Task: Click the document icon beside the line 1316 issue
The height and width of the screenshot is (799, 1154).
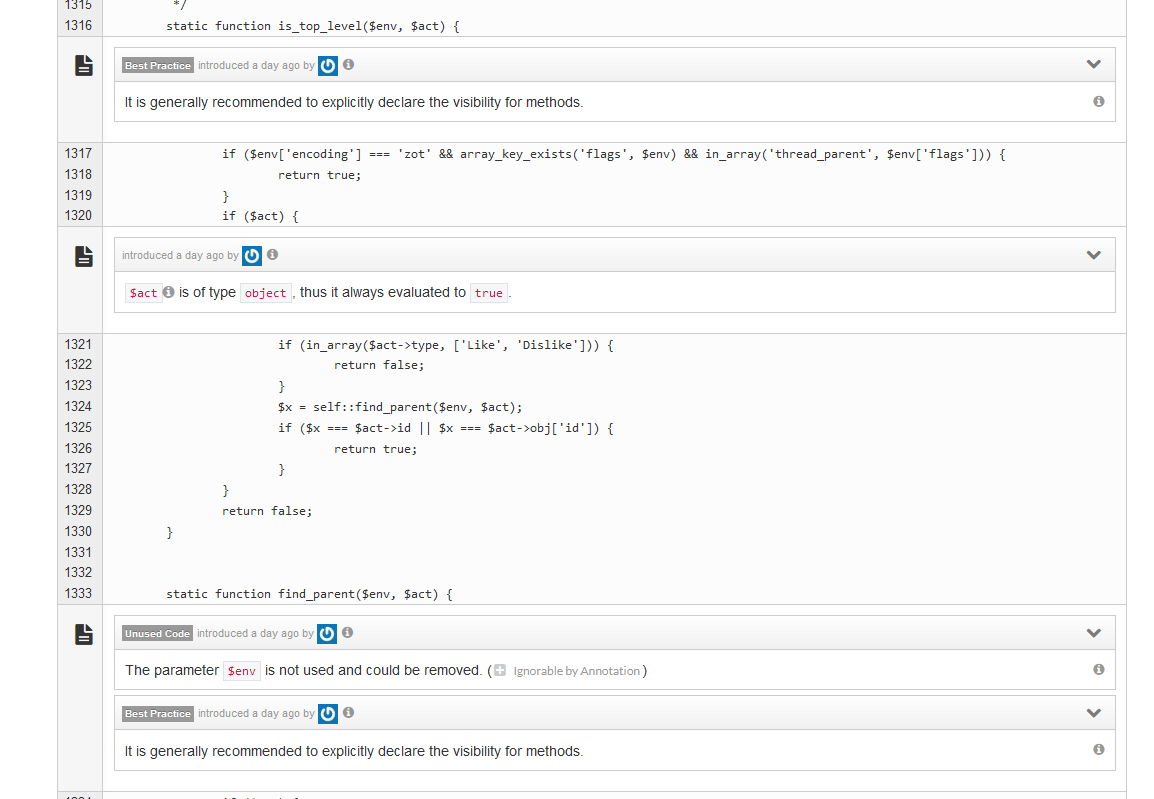Action: pyautogui.click(x=84, y=65)
